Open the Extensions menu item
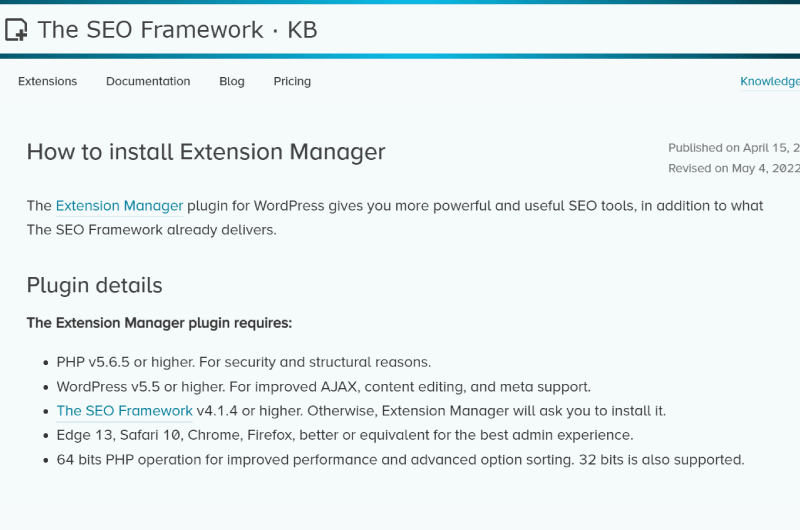 pos(47,81)
